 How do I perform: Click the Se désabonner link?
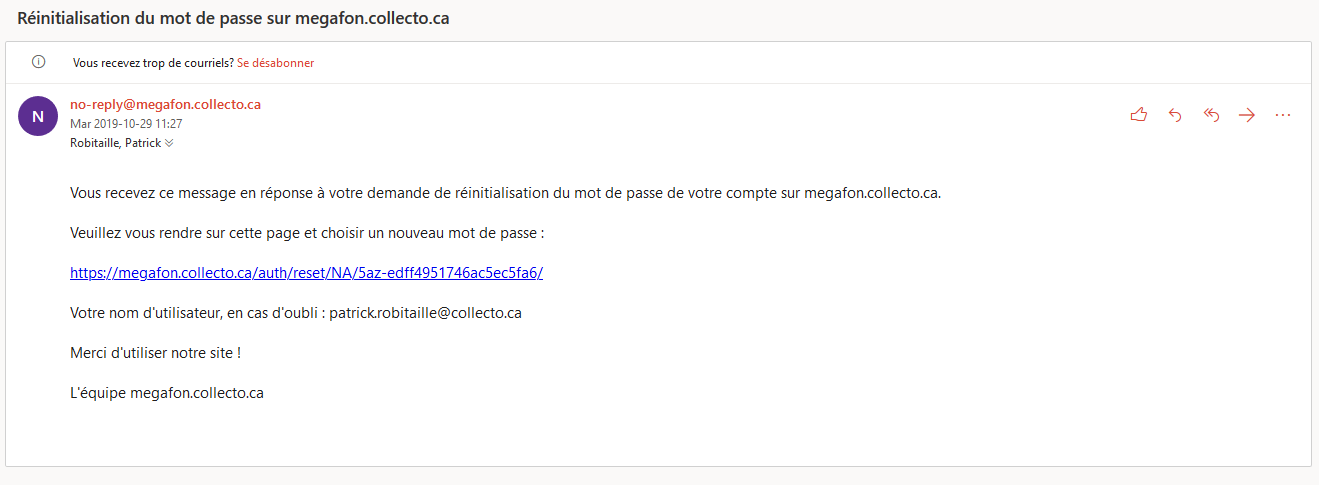[275, 62]
